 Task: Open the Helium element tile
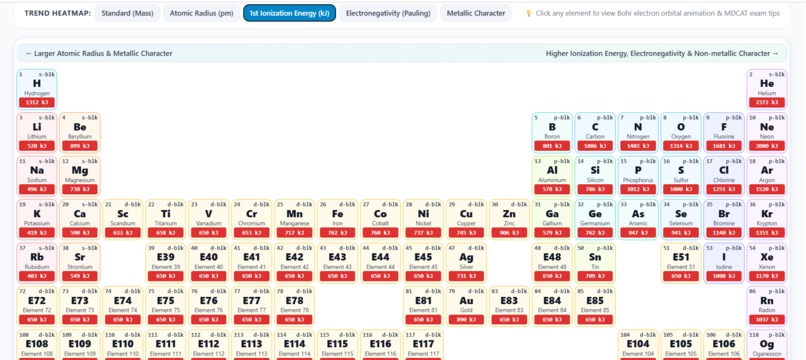tap(767, 90)
